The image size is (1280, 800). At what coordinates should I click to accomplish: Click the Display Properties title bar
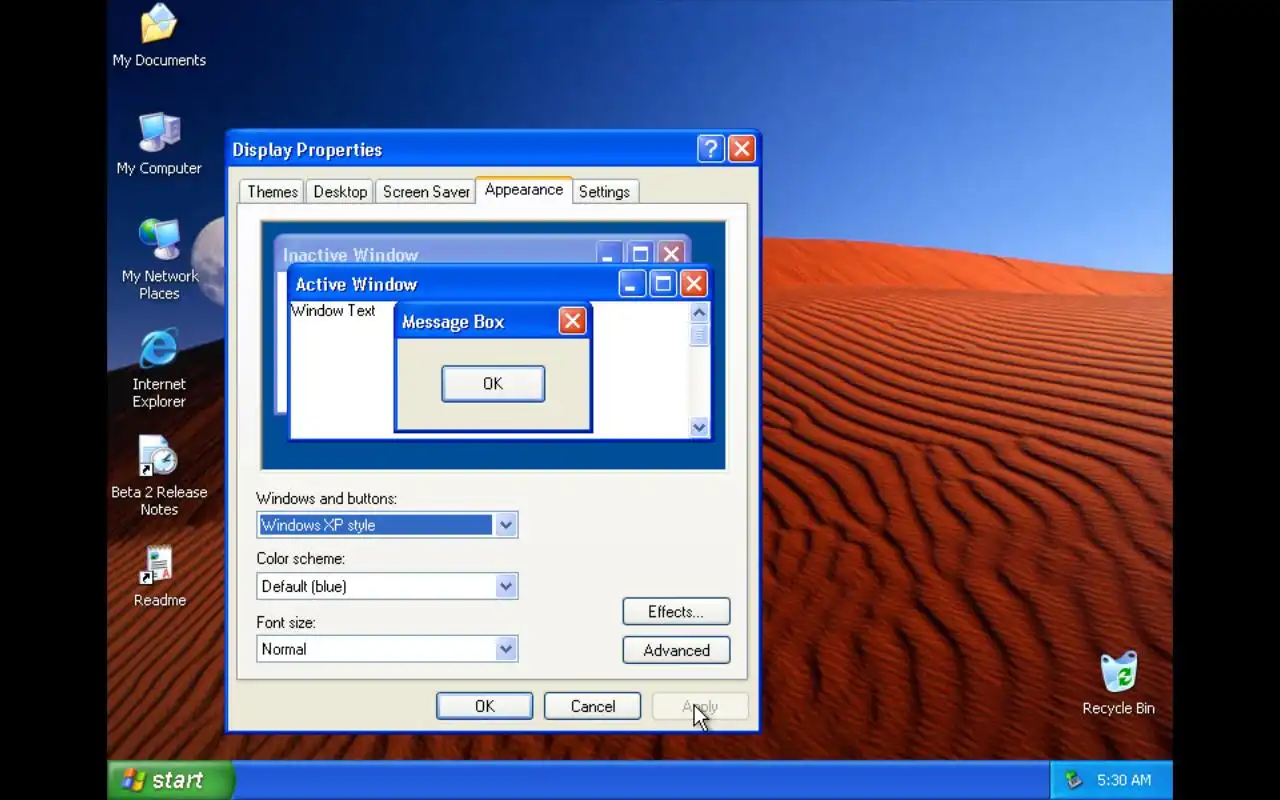[493, 149]
